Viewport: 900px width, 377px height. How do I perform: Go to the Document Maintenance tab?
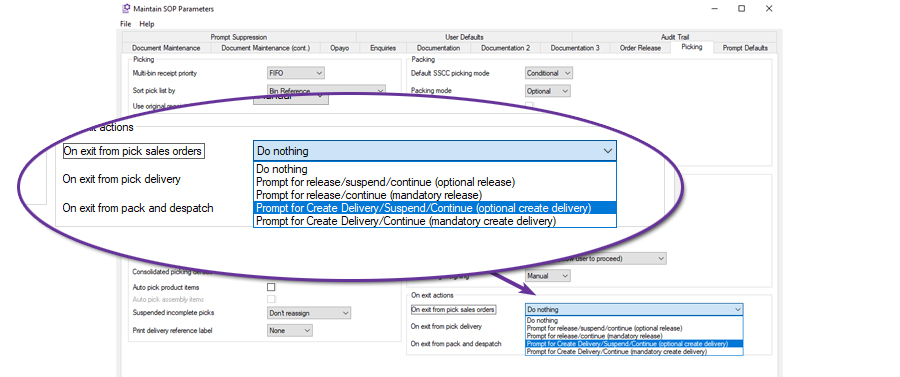(x=166, y=48)
